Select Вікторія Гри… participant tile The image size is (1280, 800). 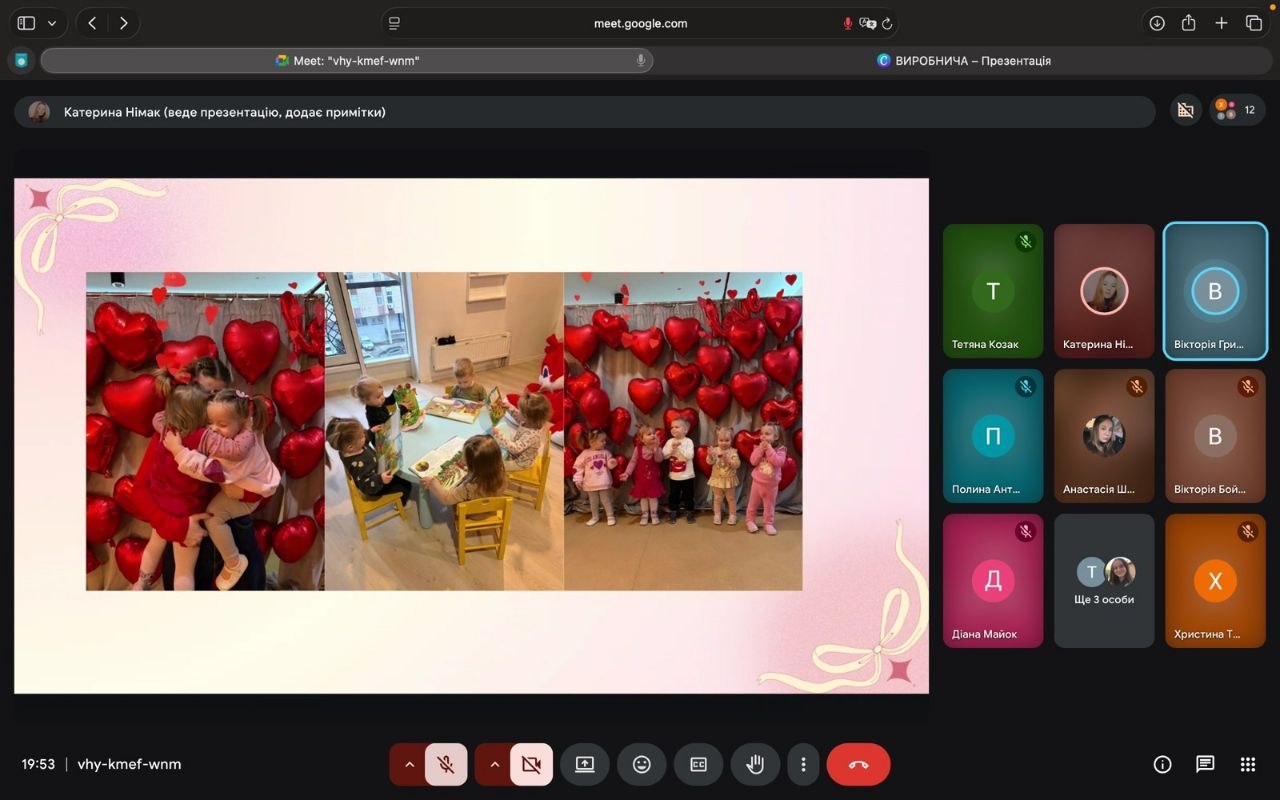pyautogui.click(x=1215, y=291)
